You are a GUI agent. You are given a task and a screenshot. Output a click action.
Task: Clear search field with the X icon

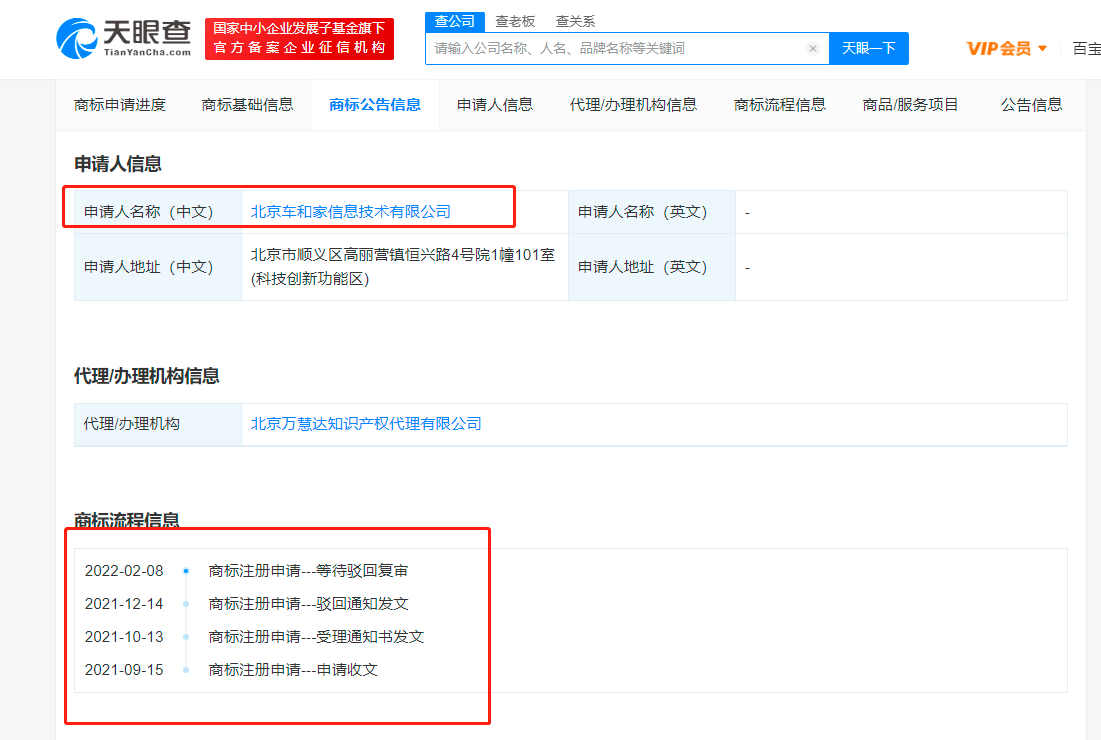[812, 48]
